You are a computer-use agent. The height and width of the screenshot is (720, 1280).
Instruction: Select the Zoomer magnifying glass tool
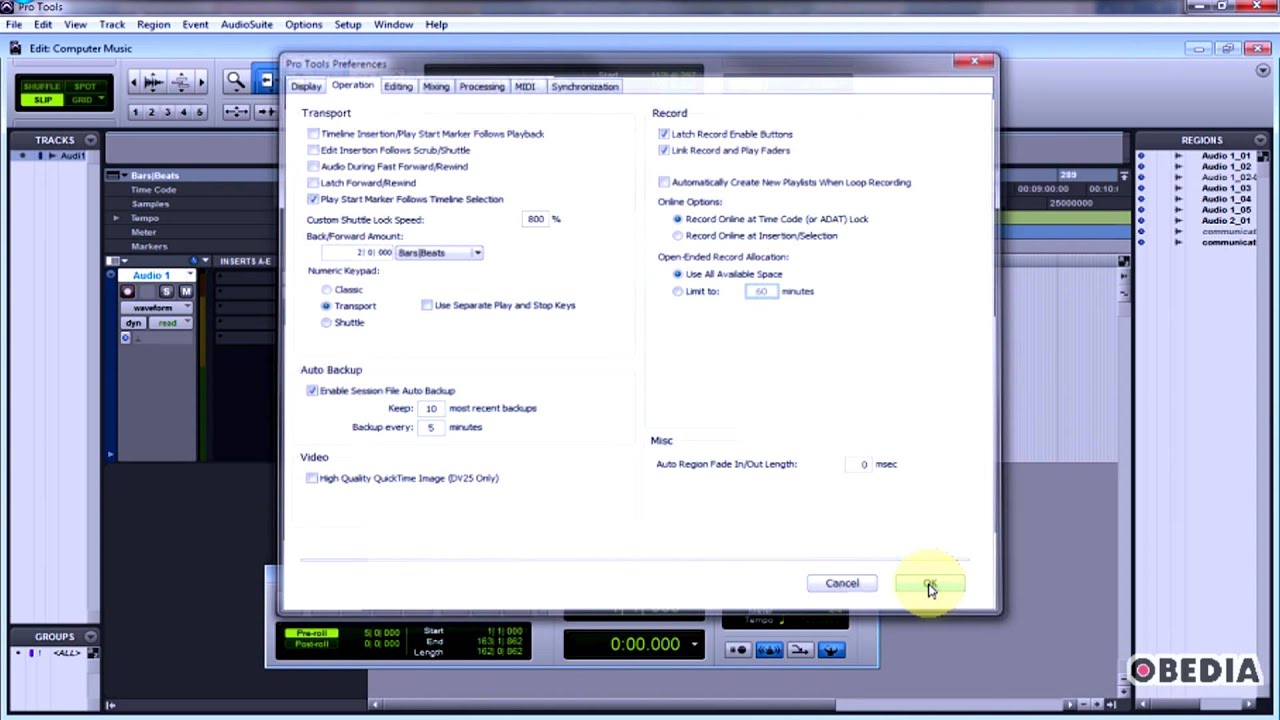[236, 82]
